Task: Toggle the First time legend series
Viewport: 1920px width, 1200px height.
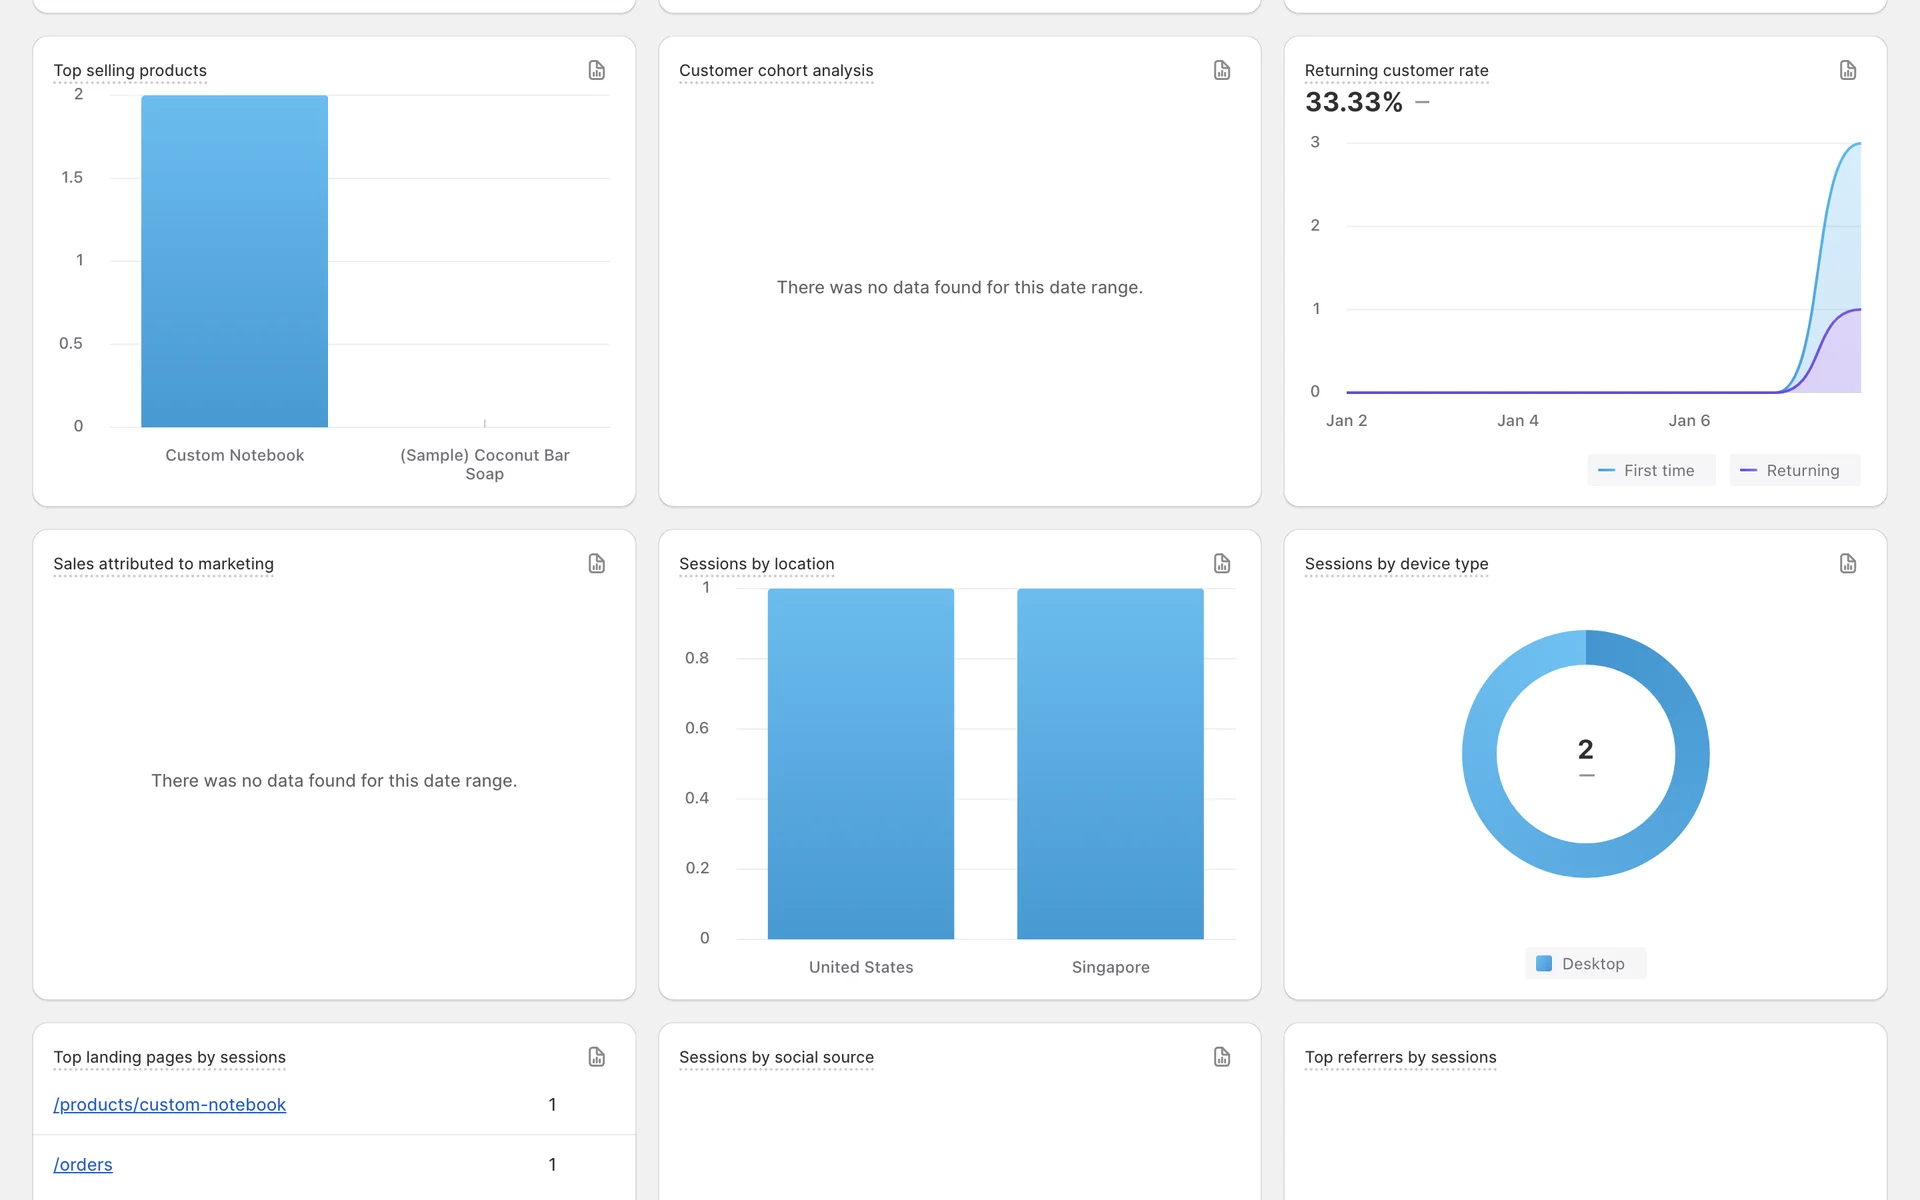Action: (1650, 470)
